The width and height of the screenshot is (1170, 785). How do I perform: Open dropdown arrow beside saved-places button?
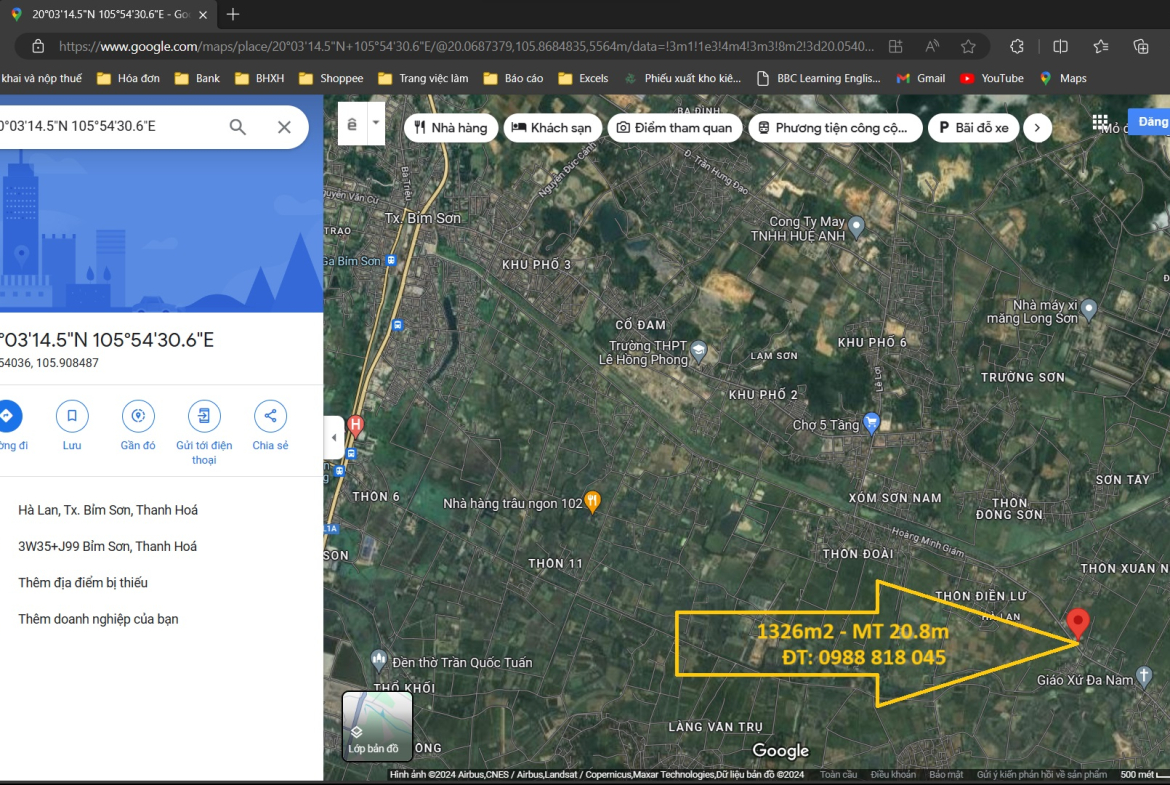pos(376,124)
